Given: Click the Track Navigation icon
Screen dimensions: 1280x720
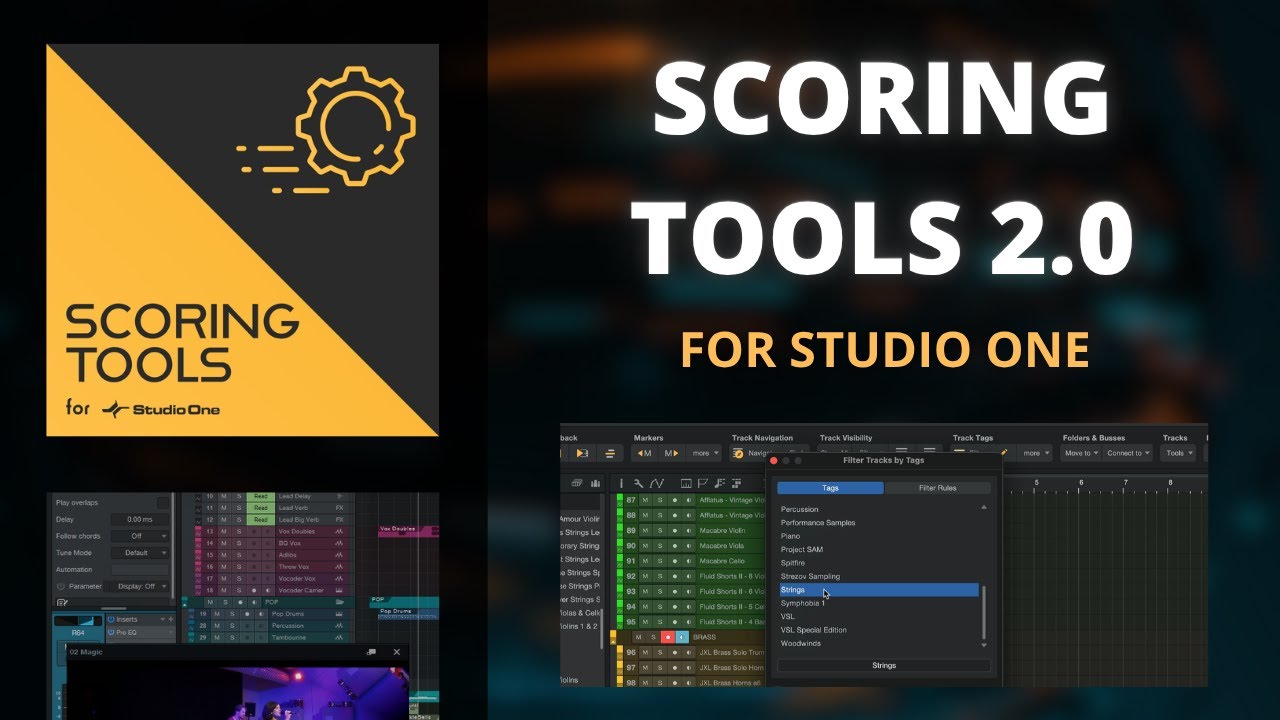Looking at the screenshot, I should (x=738, y=454).
